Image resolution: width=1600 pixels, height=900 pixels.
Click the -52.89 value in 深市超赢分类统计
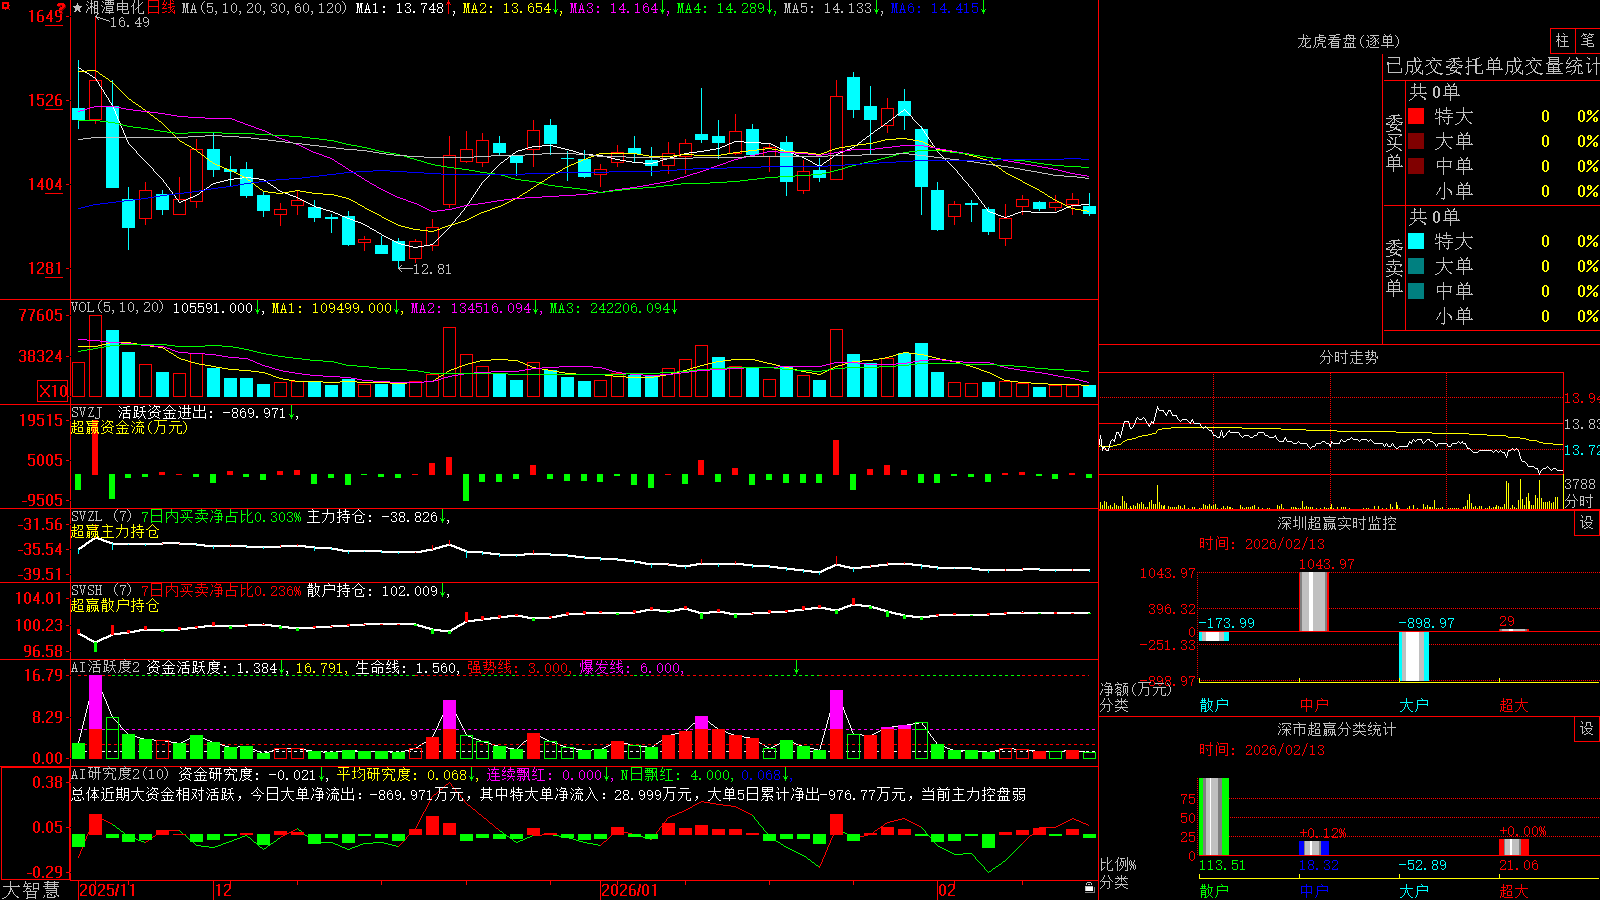click(1422, 865)
